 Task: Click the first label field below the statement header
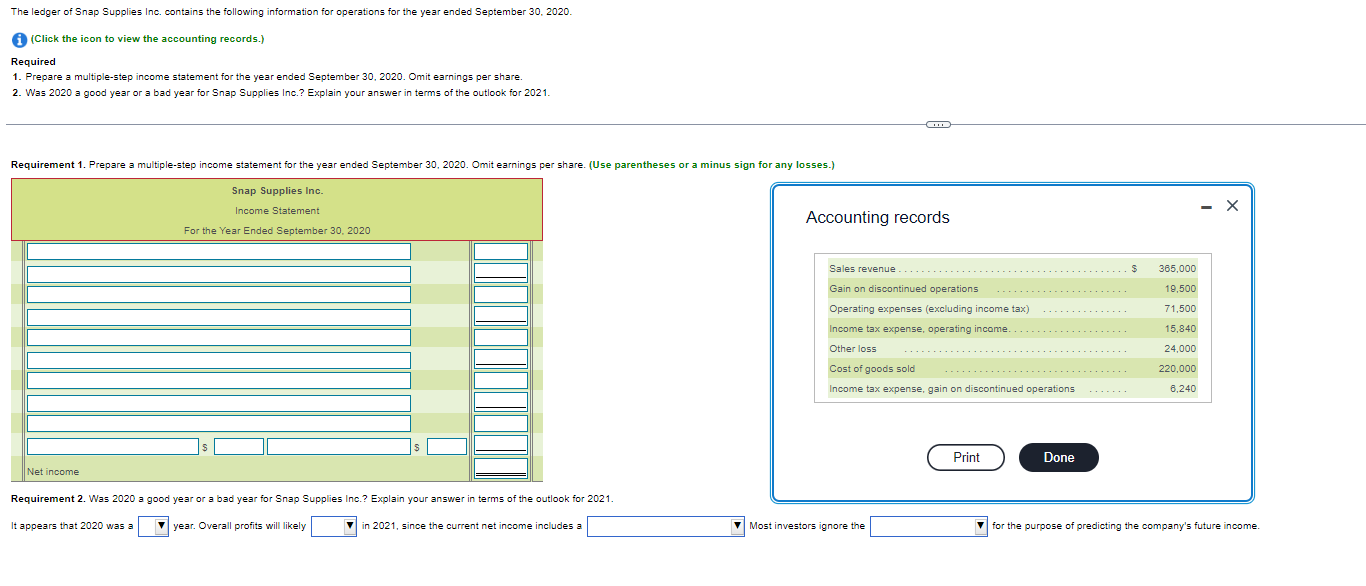219,252
